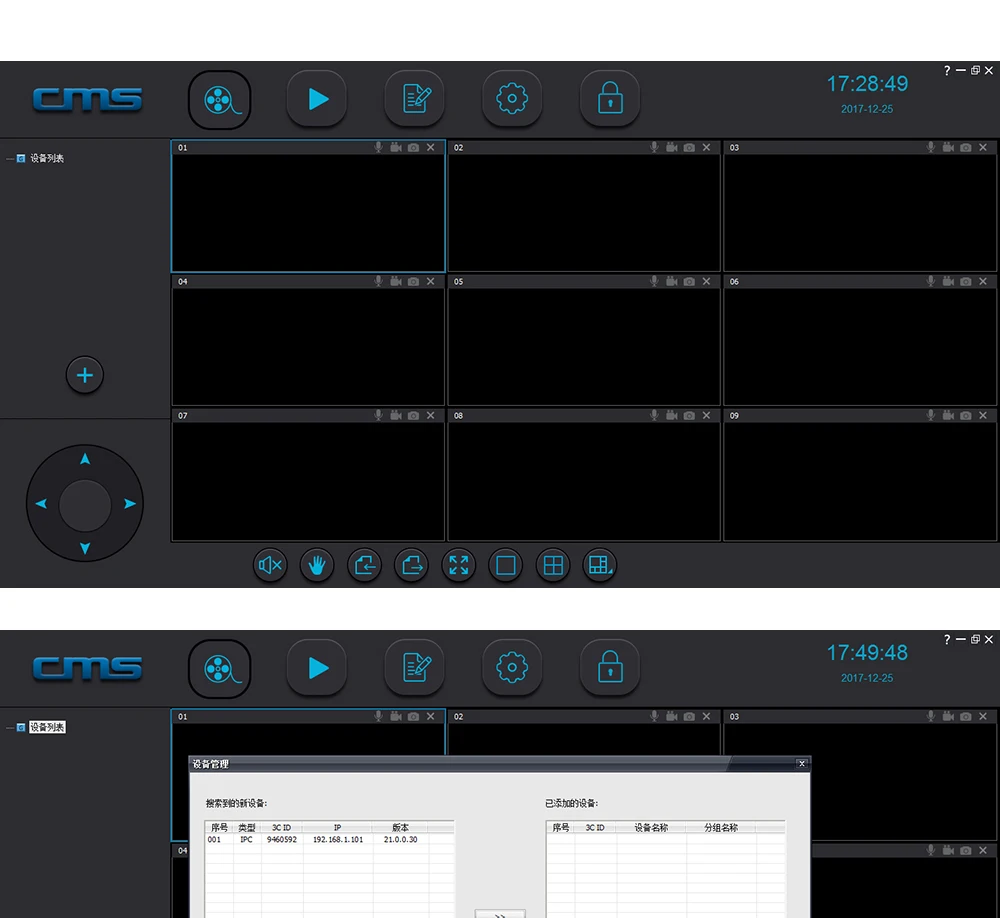Open live preview in the 17:28:49 window
Viewport: 1000px width, 918px height.
219,100
